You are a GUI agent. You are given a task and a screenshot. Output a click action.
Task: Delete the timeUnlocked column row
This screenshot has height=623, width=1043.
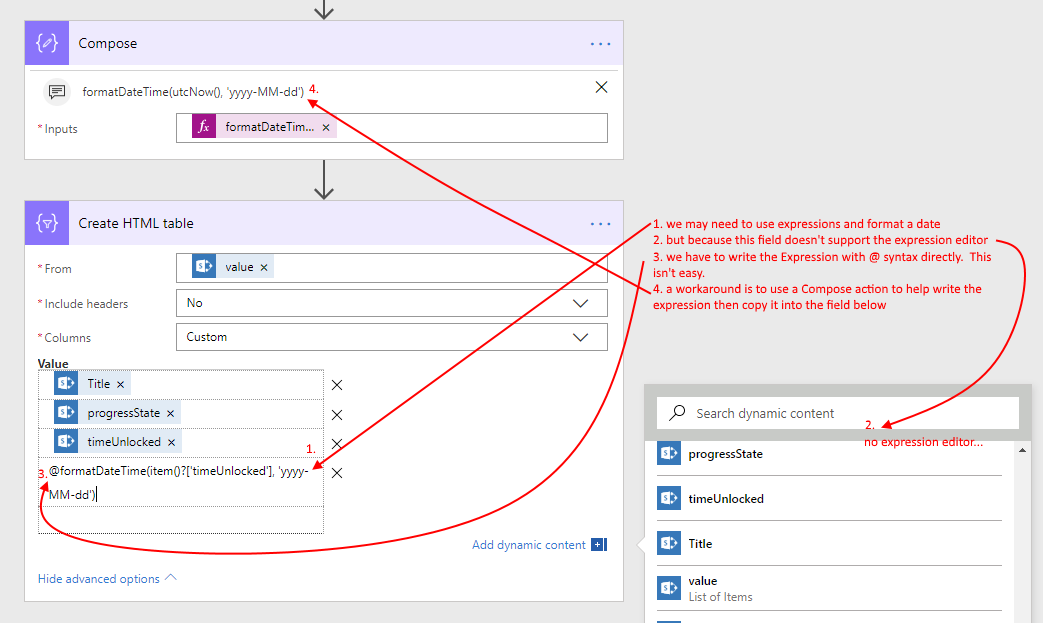coord(337,443)
